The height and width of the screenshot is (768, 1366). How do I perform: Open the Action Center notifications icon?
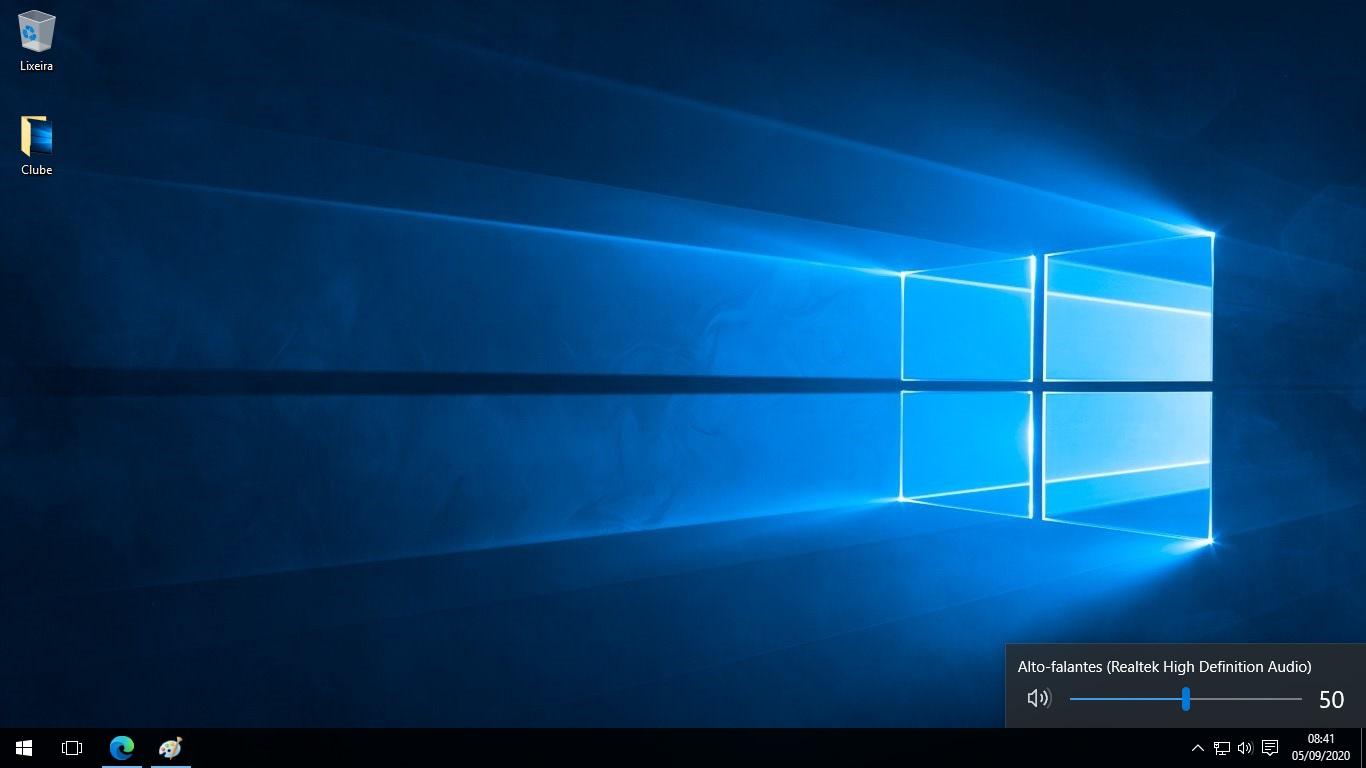tap(1270, 748)
